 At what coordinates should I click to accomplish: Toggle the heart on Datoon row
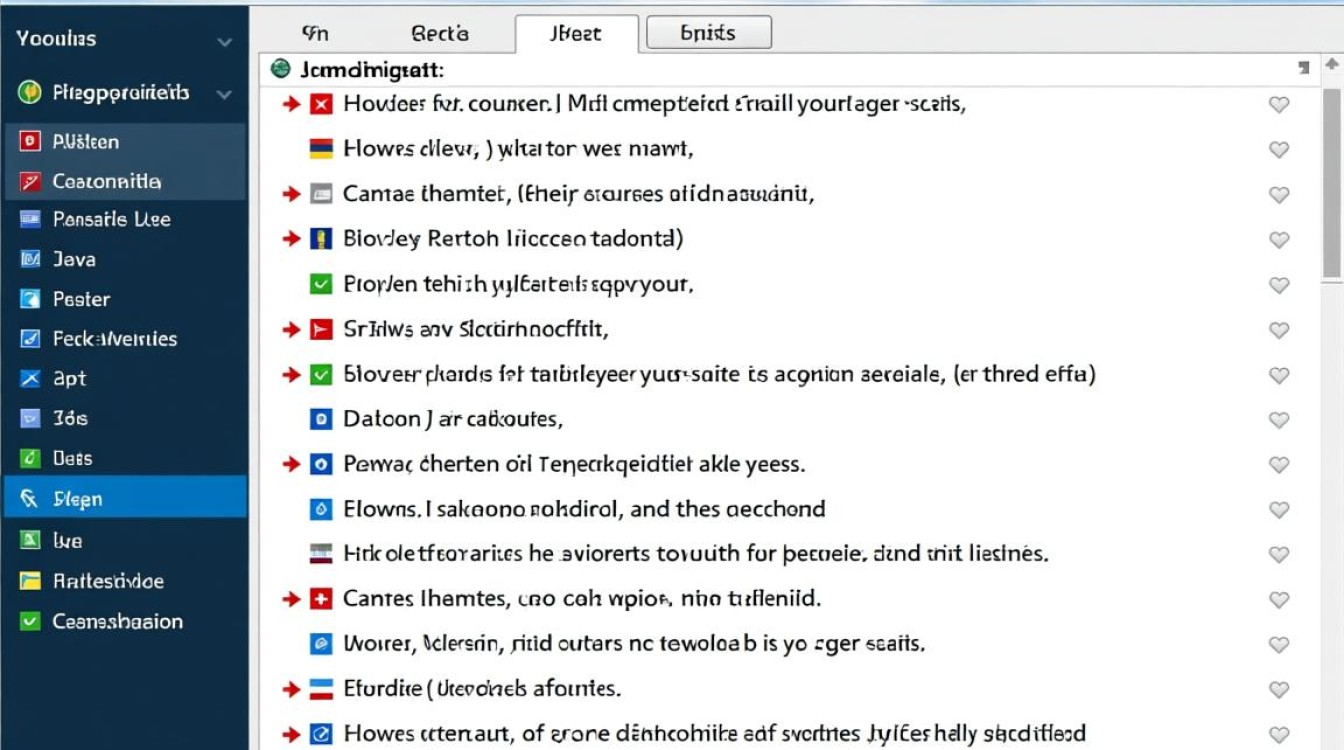click(x=1278, y=420)
